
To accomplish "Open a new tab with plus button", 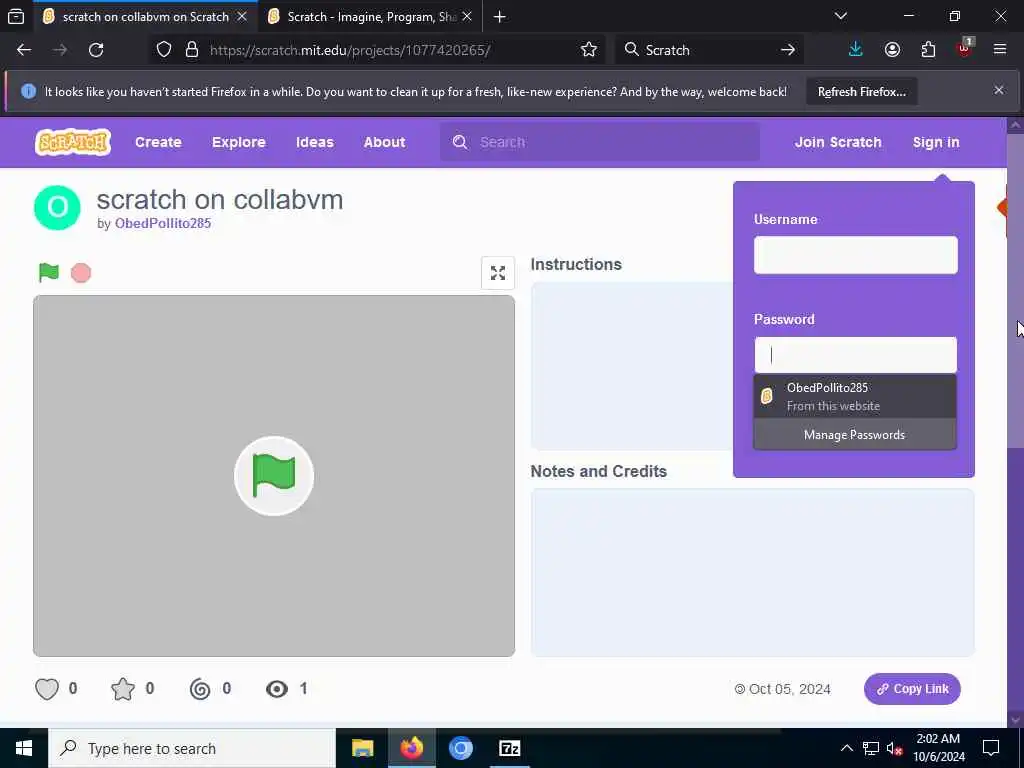I will coord(500,16).
